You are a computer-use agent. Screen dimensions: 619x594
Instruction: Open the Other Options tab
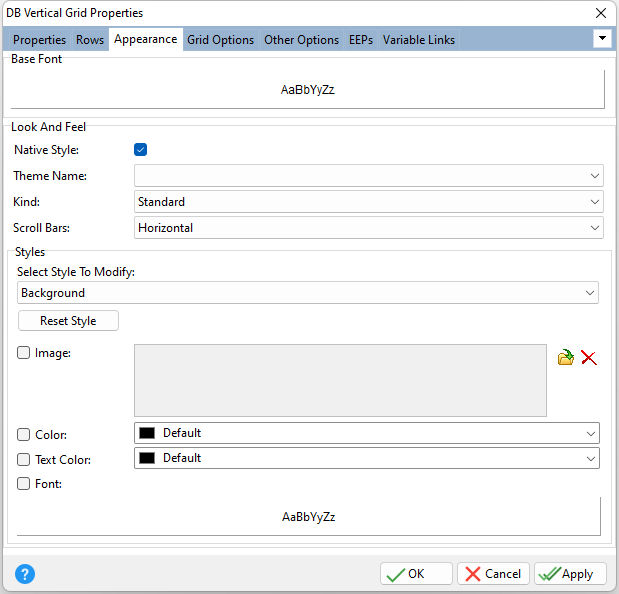[x=301, y=39]
